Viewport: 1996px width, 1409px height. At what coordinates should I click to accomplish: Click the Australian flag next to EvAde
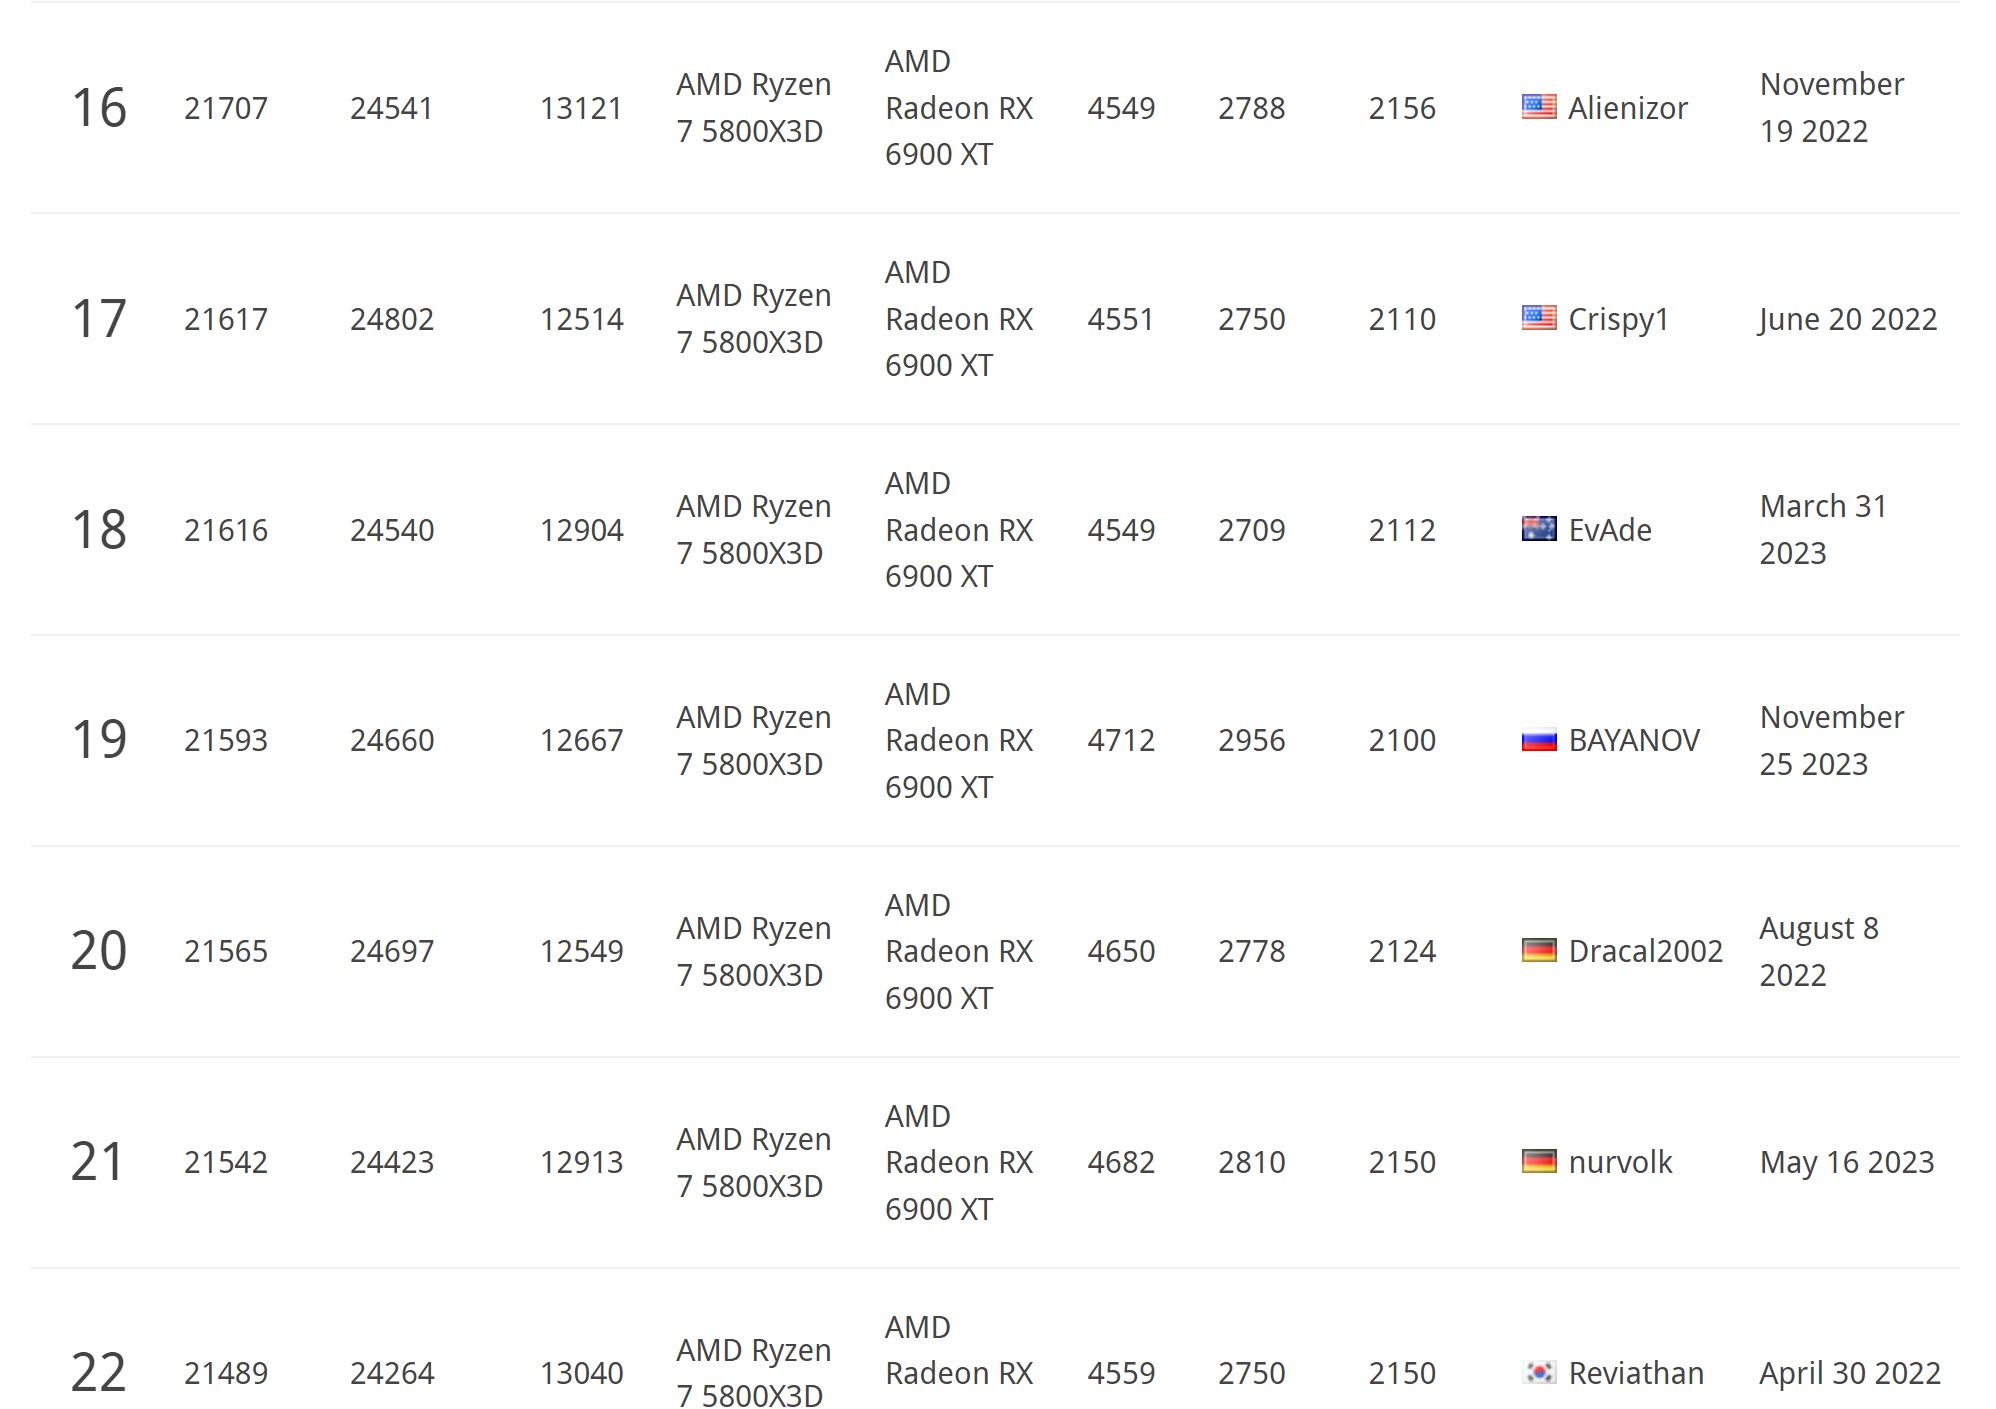pyautogui.click(x=1538, y=529)
